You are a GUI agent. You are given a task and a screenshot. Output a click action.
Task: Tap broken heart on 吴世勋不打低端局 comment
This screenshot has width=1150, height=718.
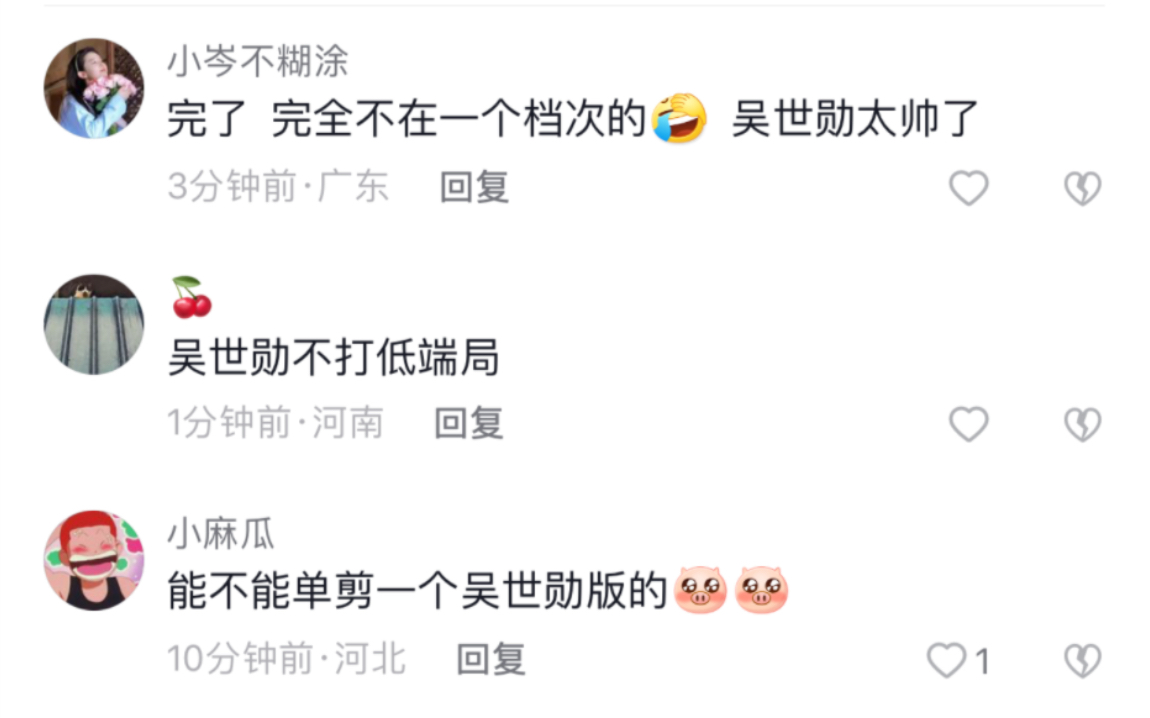(1083, 424)
